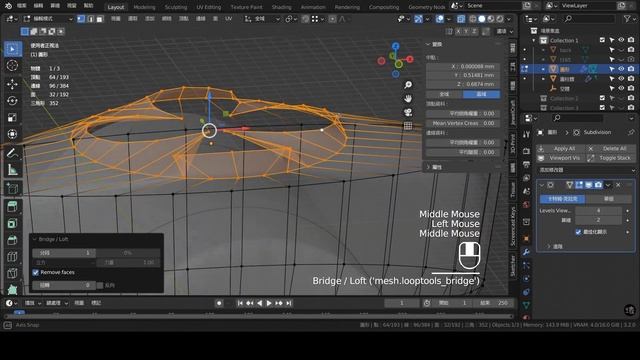This screenshot has width=640, height=360.
Task: Switch to wireframe viewport shading
Action: click(x=473, y=19)
